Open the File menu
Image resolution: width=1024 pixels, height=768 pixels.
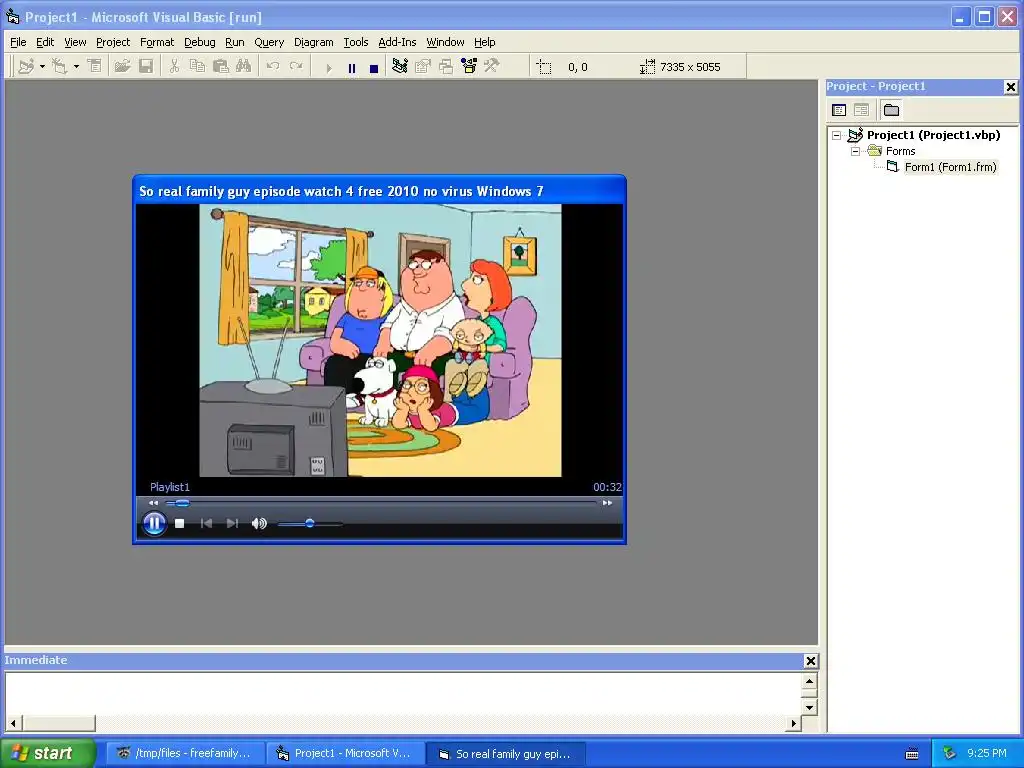tap(18, 42)
